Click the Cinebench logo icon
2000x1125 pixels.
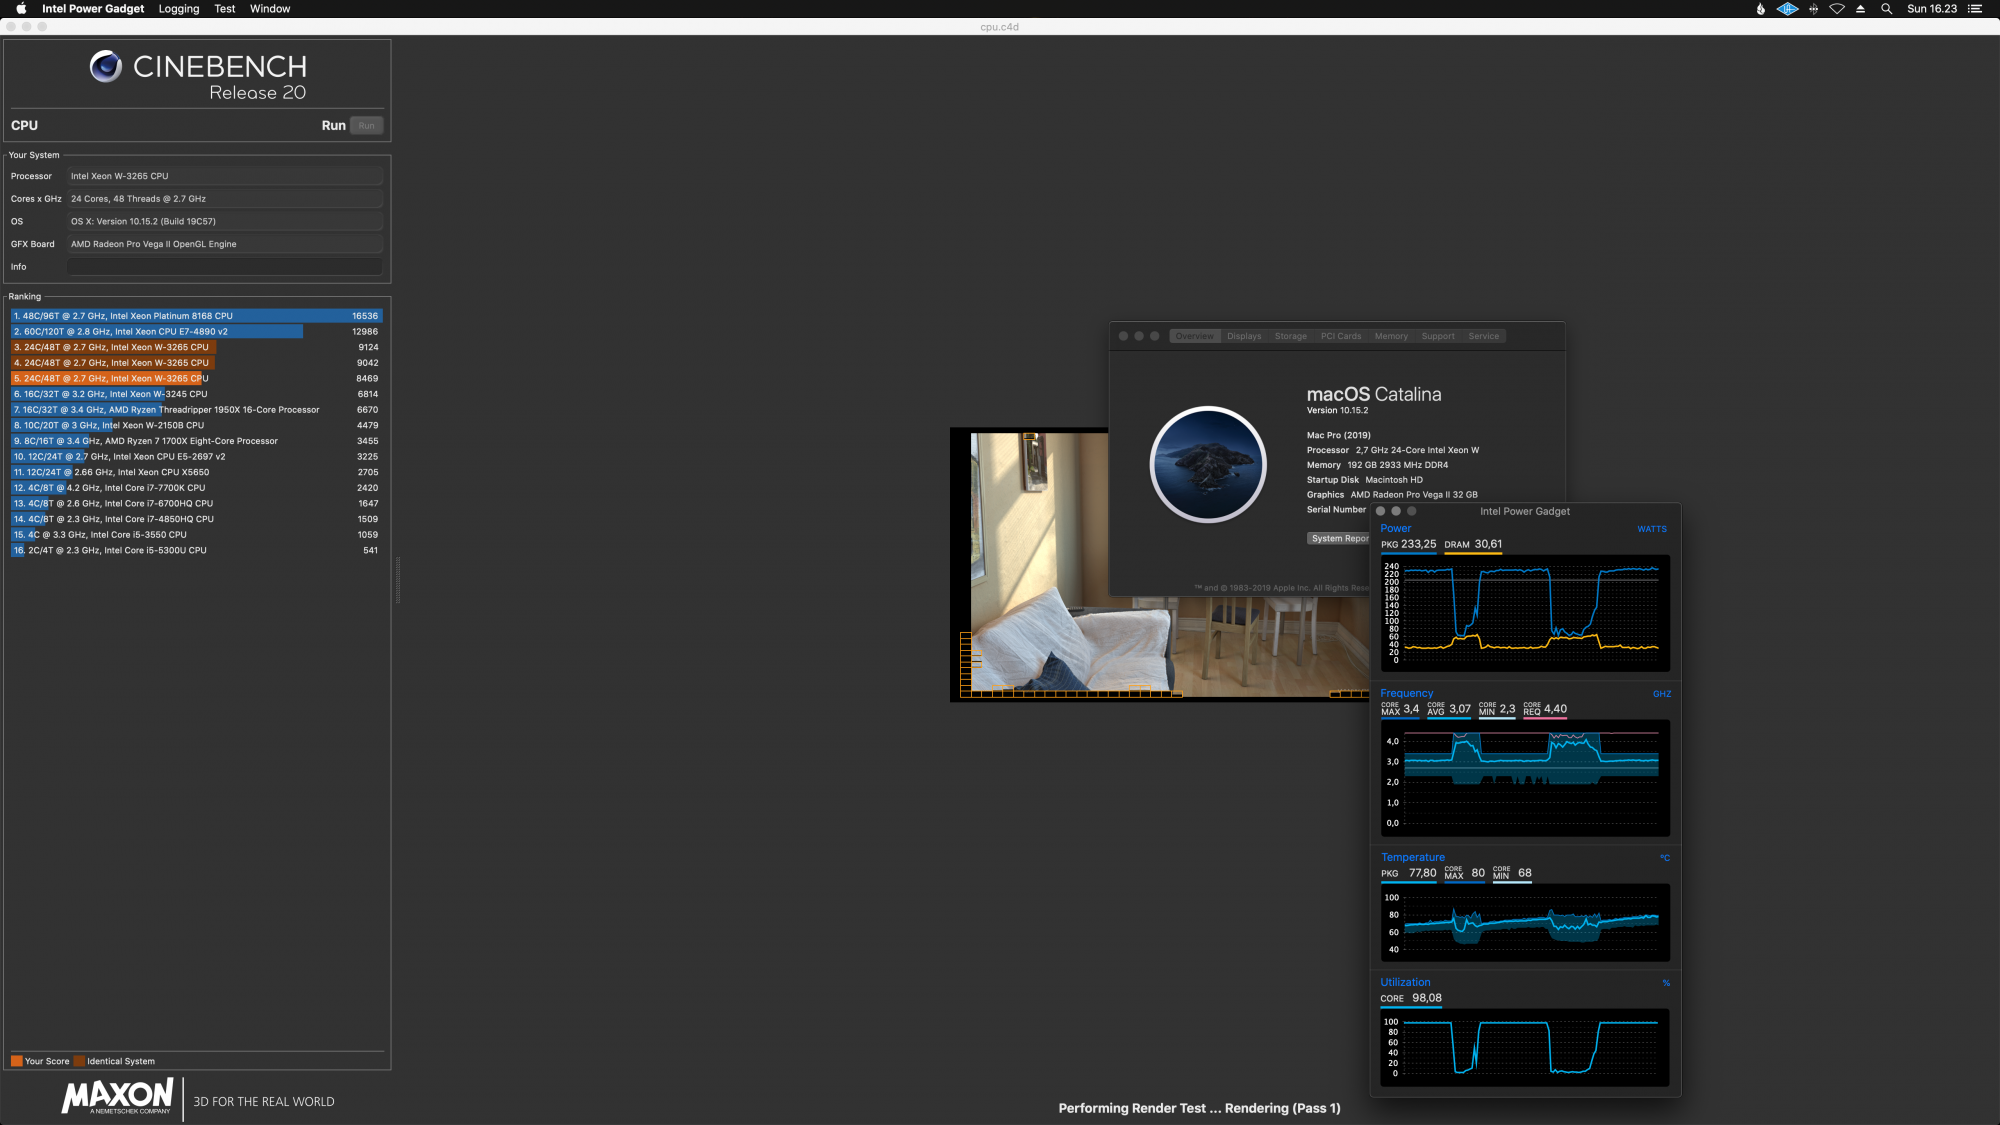106,66
